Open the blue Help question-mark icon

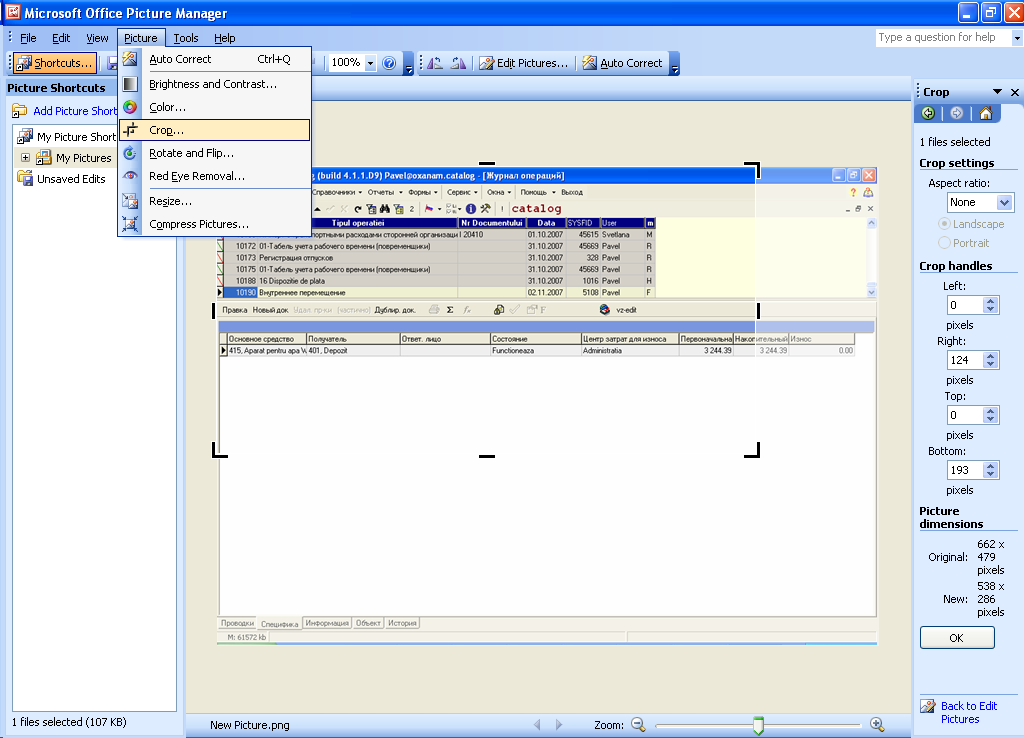pyautogui.click(x=389, y=63)
